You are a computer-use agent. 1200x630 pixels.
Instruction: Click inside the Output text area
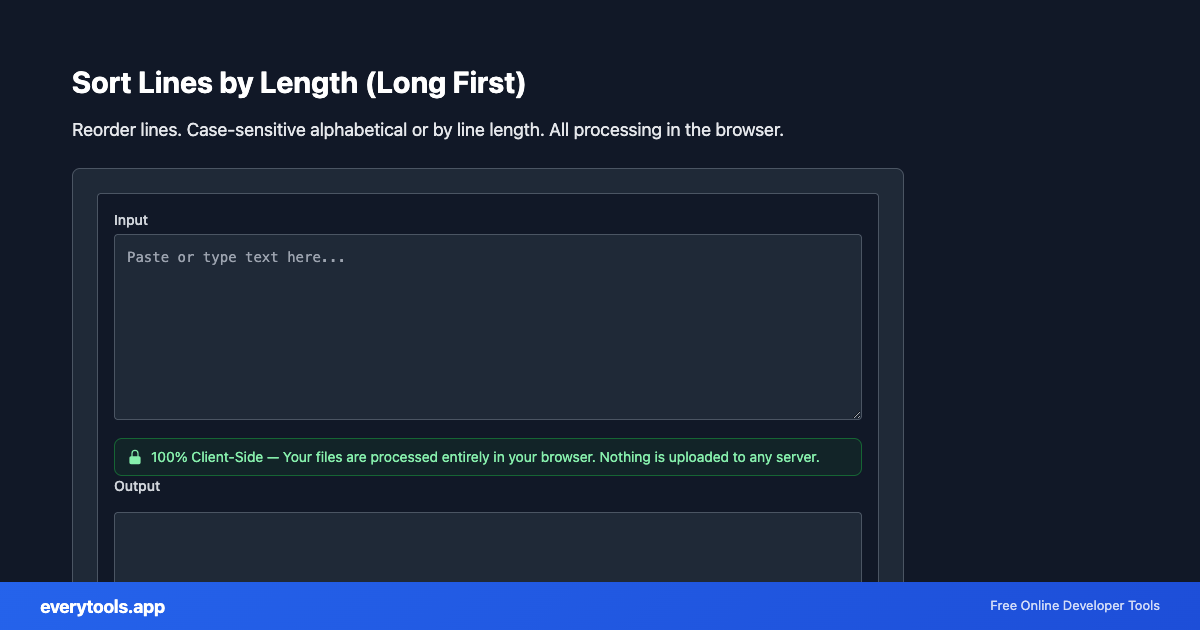(x=488, y=550)
